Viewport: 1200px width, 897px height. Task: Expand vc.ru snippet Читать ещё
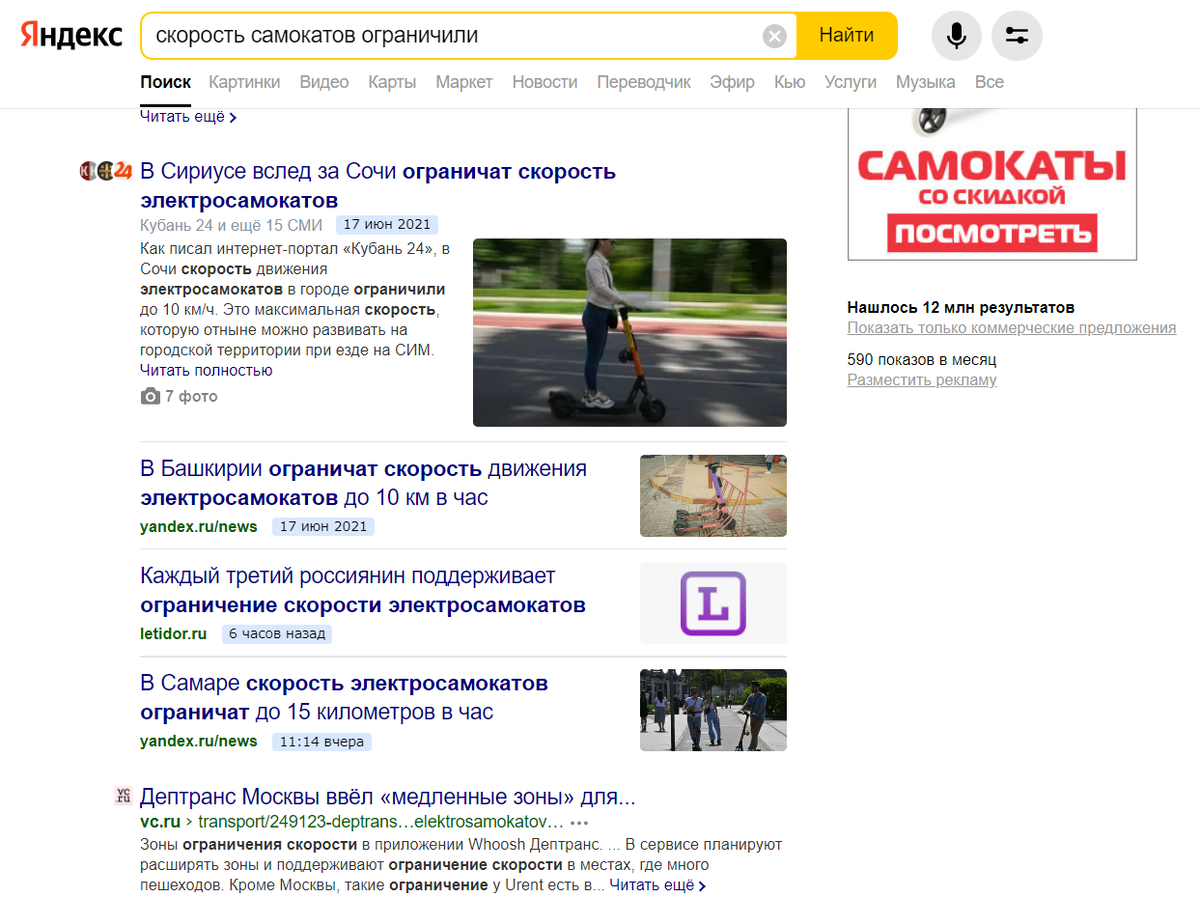(x=658, y=885)
